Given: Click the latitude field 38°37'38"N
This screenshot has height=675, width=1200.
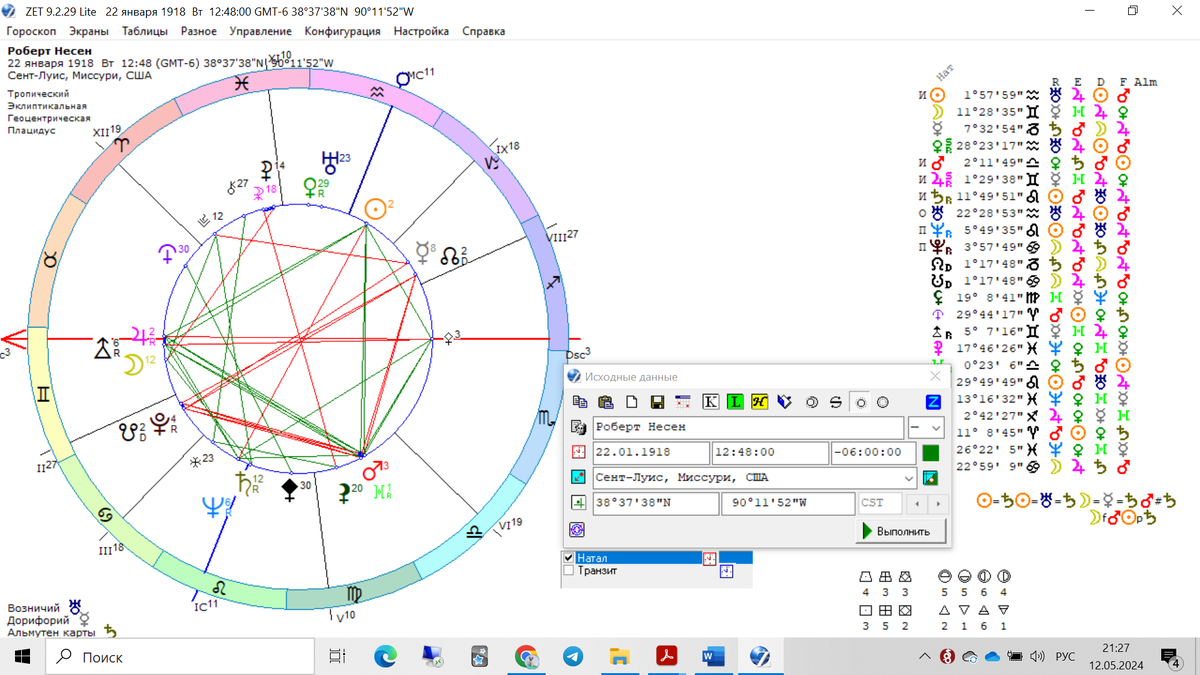Looking at the screenshot, I should [655, 503].
